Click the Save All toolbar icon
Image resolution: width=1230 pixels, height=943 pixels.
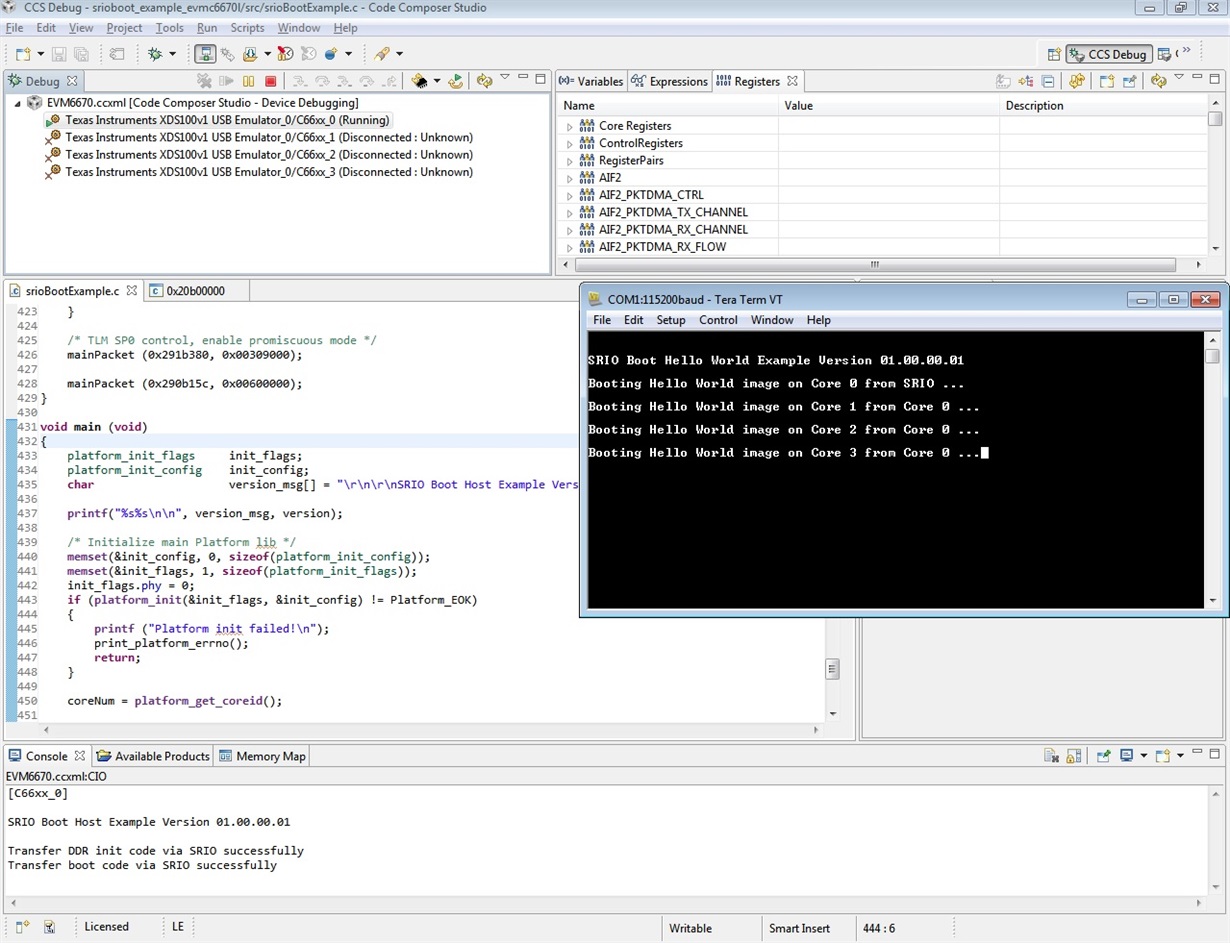(82, 54)
